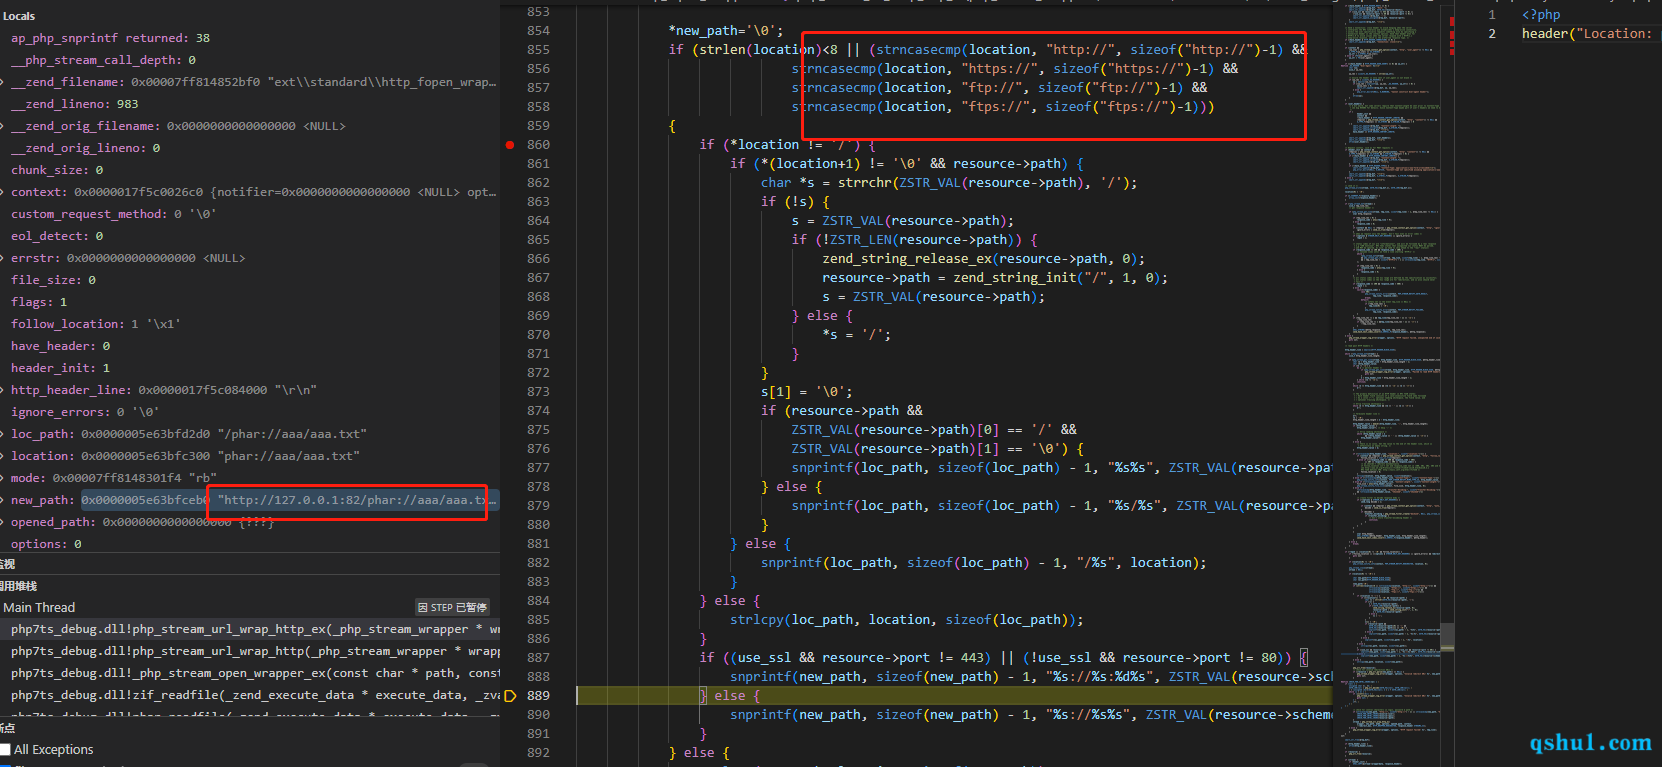Screen dimensions: 1662x767
Task: Place cursor on the 'if (*location != '/')' line
Action: tap(787, 145)
